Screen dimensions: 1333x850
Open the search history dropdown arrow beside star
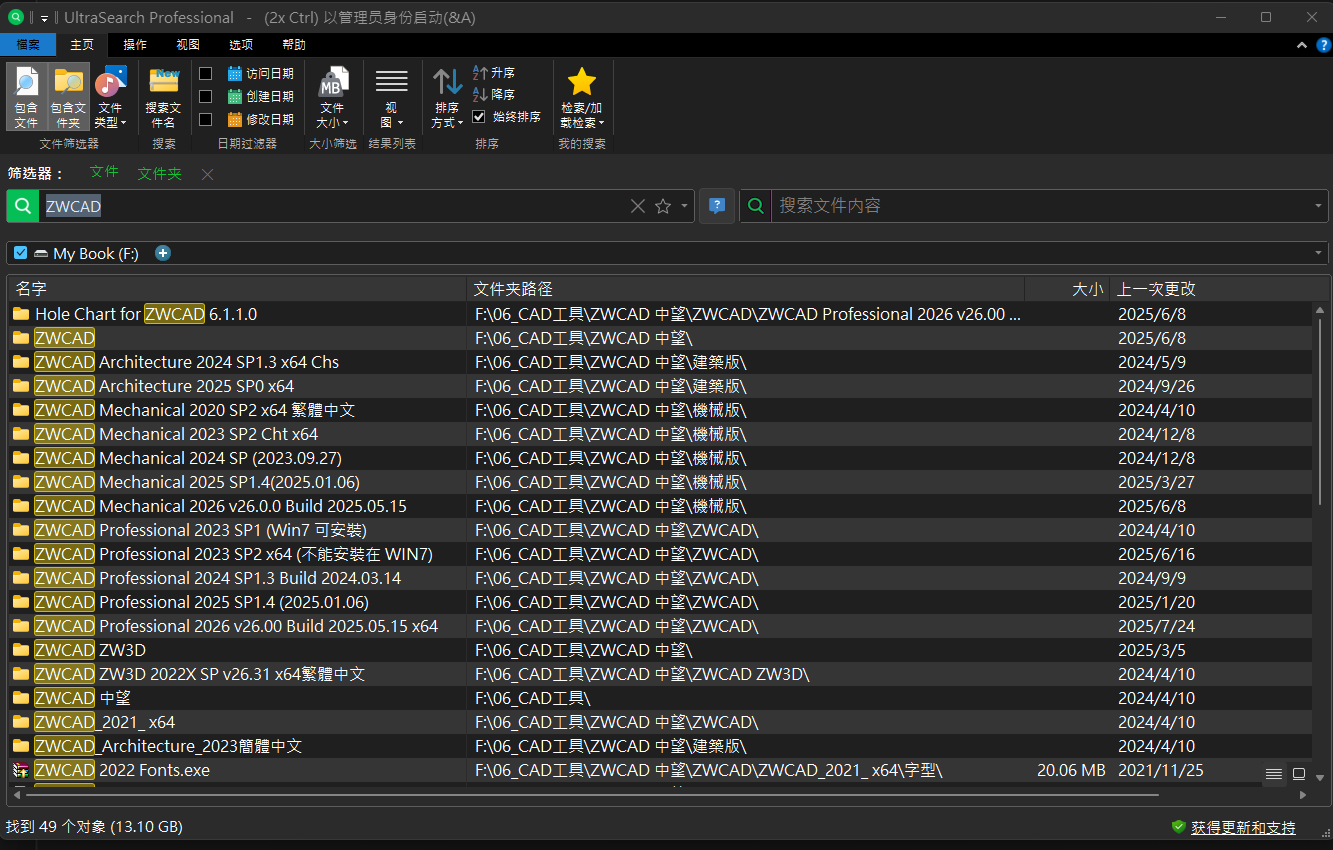(685, 206)
